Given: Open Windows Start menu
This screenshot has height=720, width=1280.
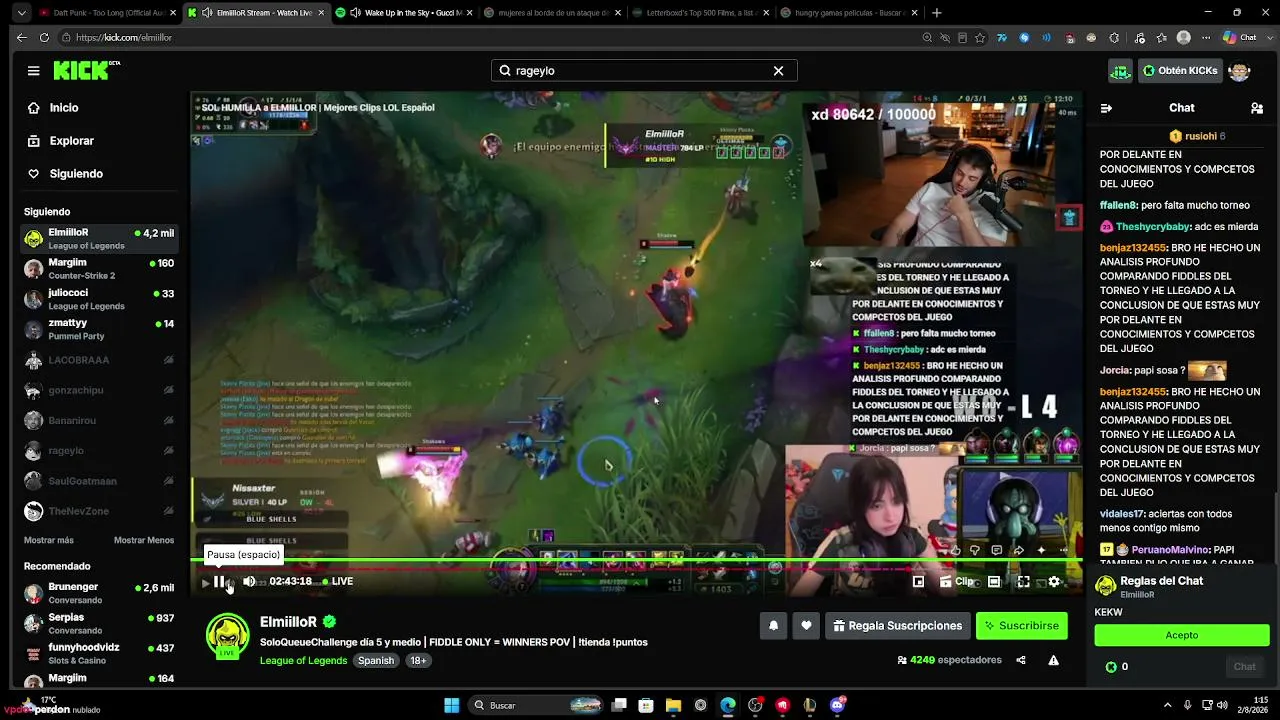Looking at the screenshot, I should pyautogui.click(x=451, y=705).
